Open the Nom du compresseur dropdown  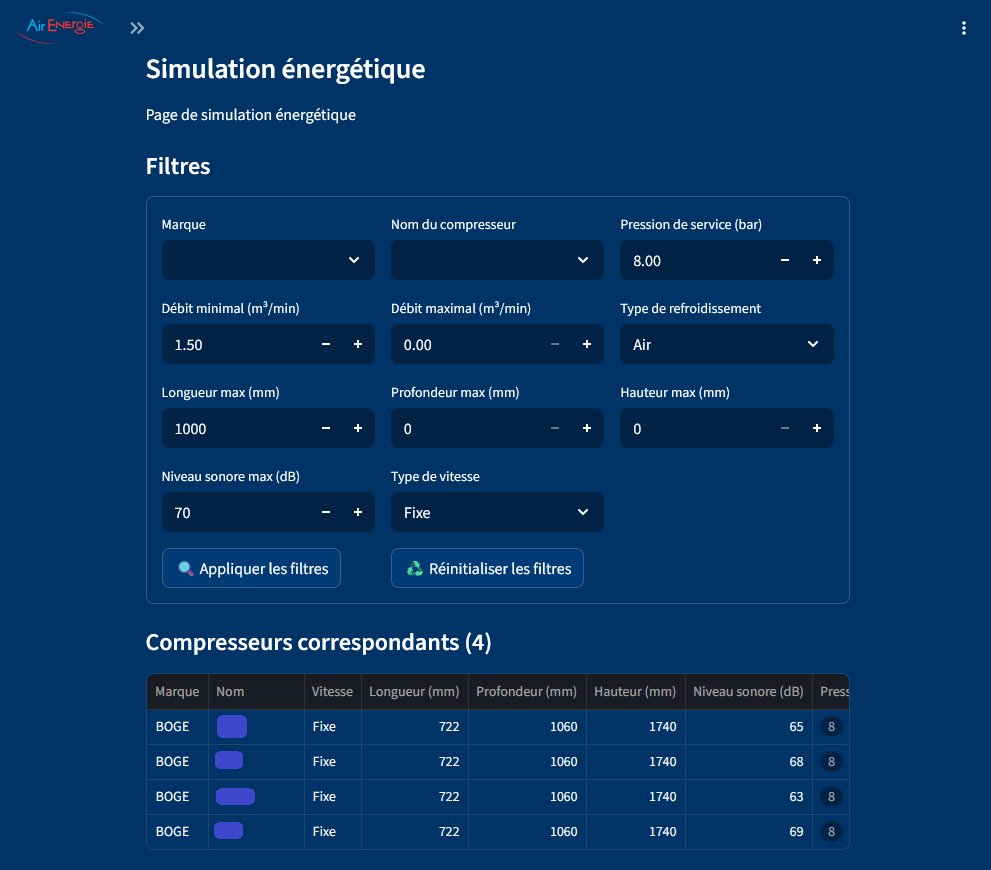[x=497, y=260]
